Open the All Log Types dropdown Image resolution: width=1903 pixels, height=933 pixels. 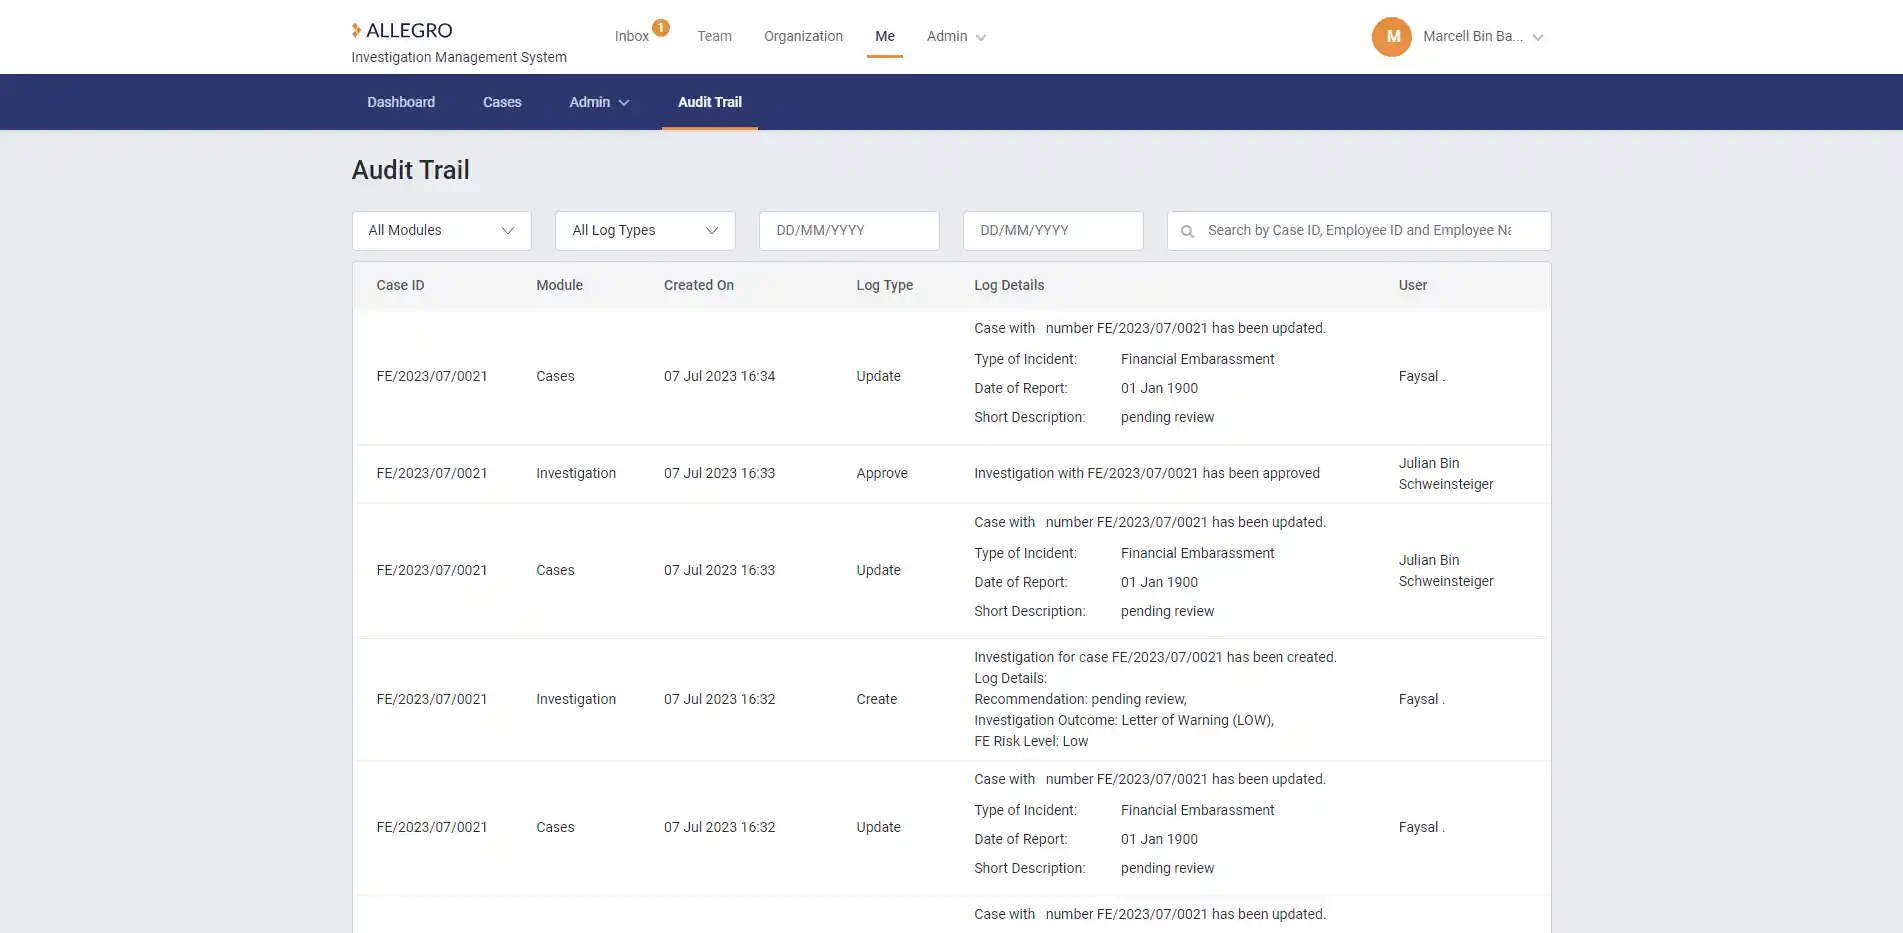(x=645, y=230)
